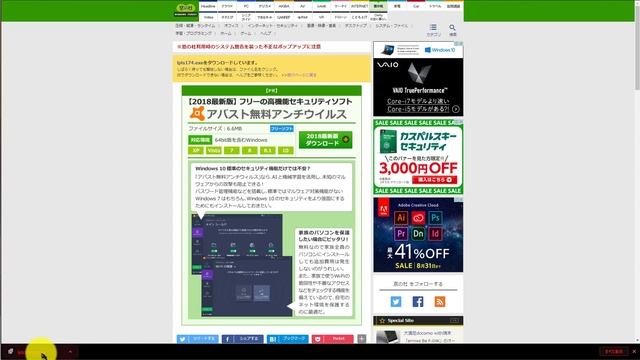Click the arrow icon in VAIO ad

coord(456,109)
